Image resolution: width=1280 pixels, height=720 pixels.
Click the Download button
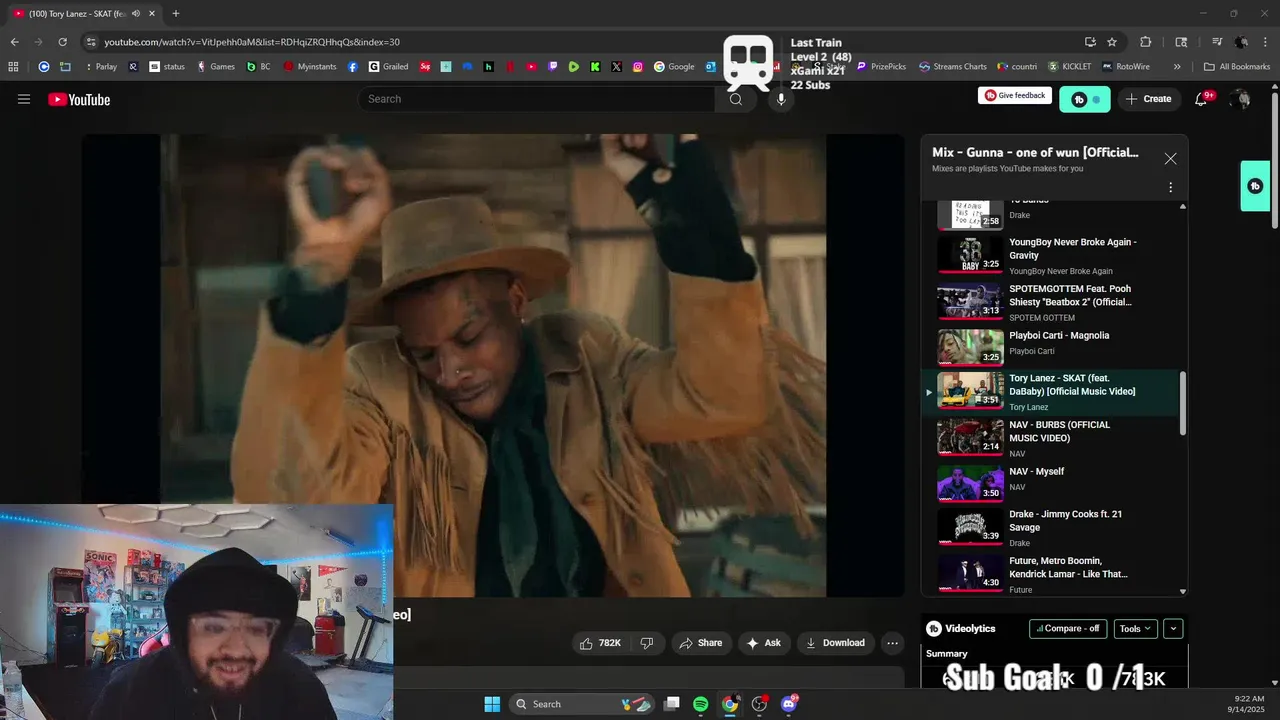[835, 643]
